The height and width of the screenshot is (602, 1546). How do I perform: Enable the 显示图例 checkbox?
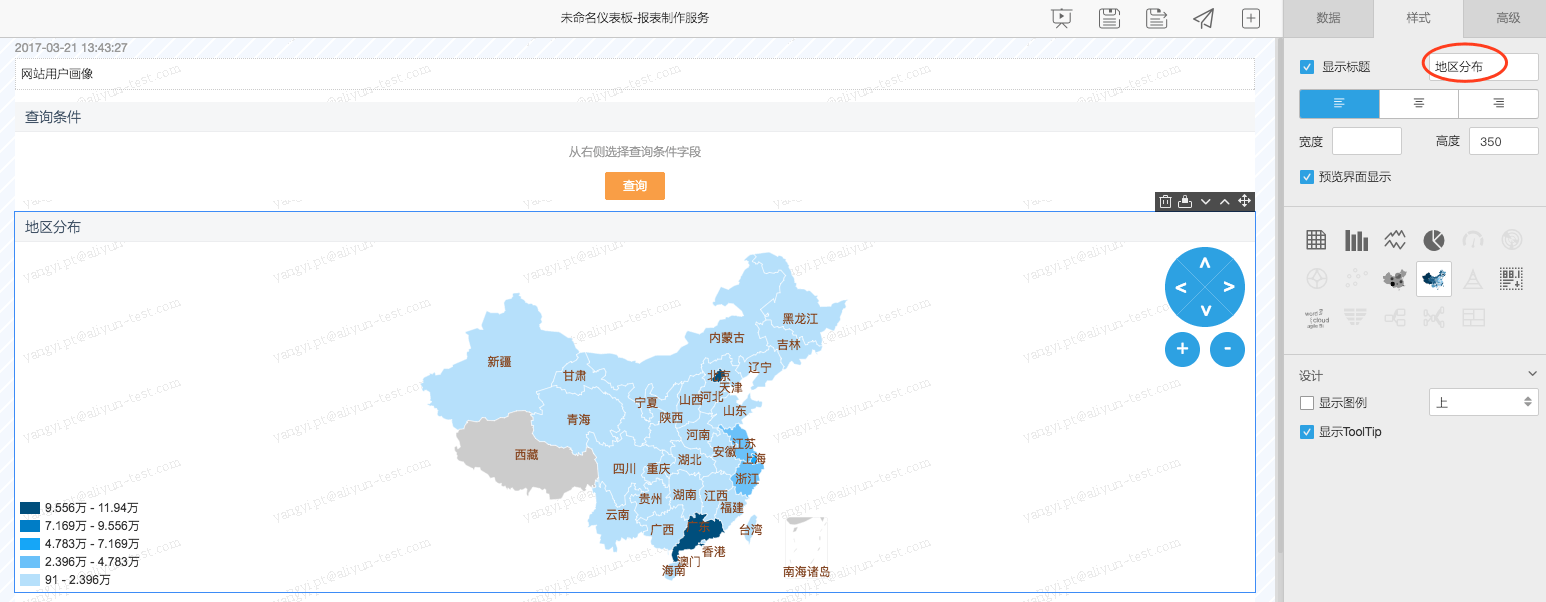[1307, 402]
